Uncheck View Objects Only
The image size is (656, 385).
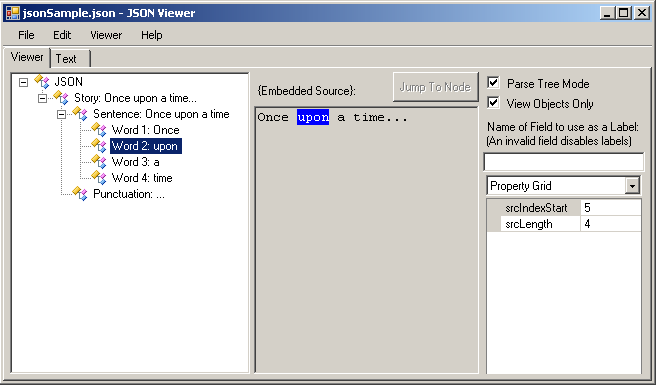coord(494,103)
